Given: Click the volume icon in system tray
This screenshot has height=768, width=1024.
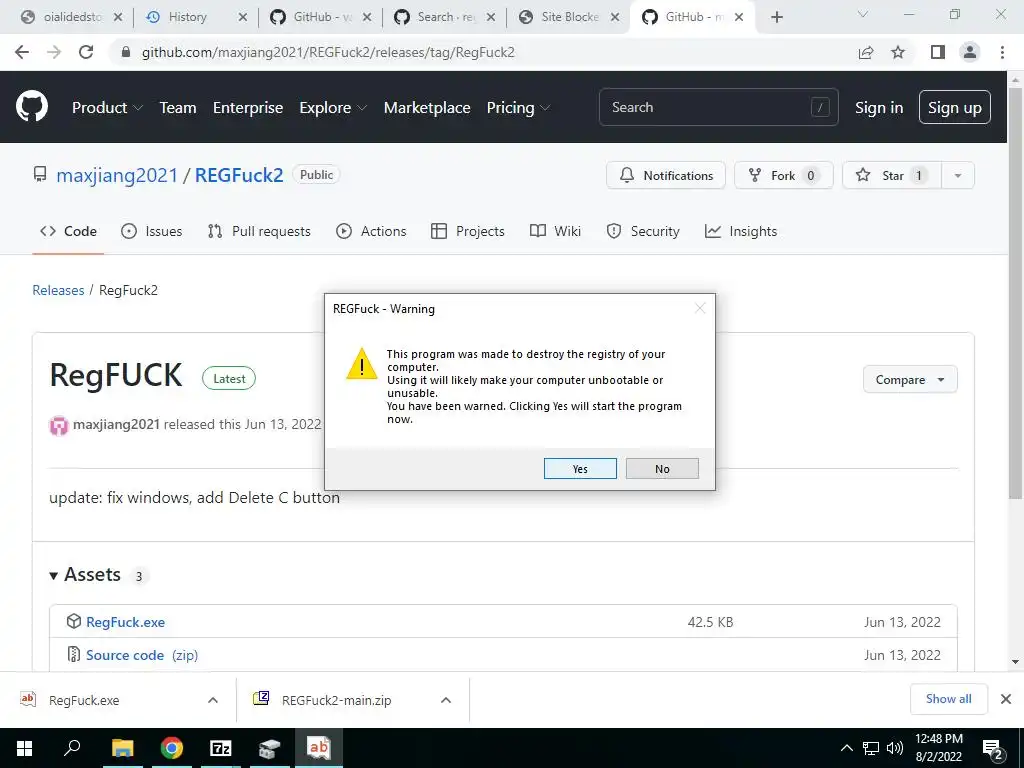Looking at the screenshot, I should click(894, 748).
